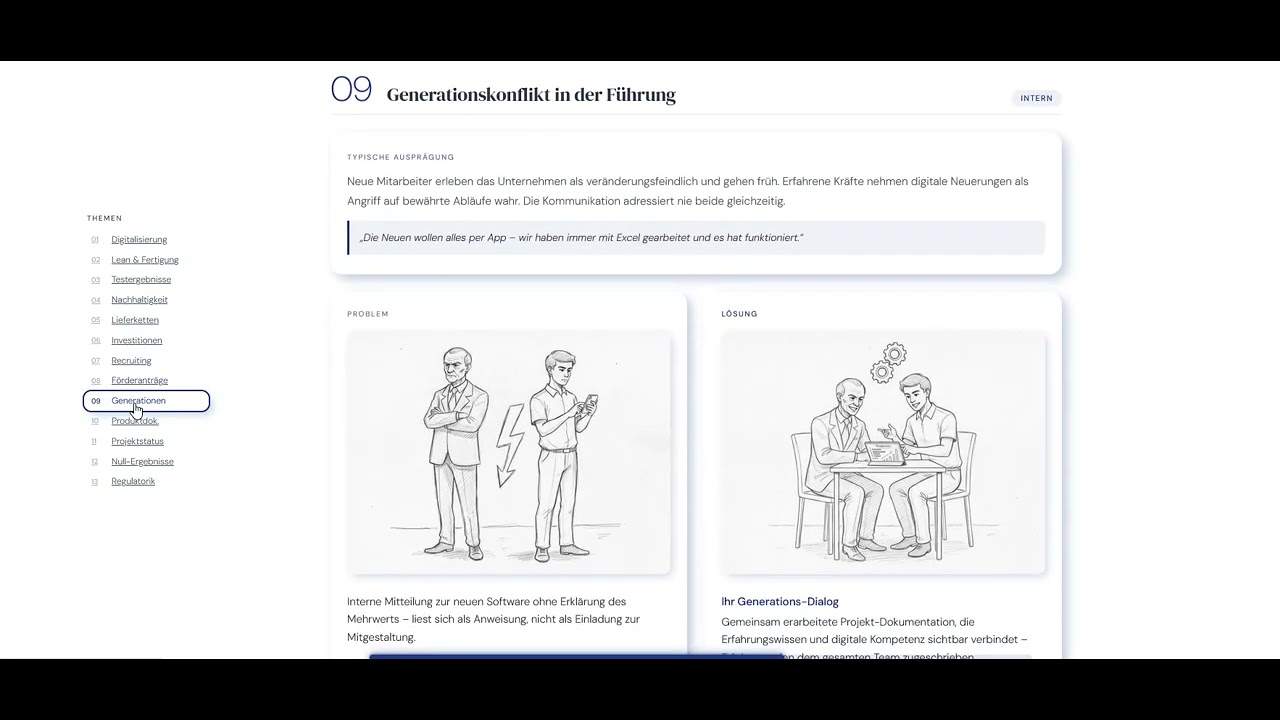Click the "THEMEN" sidebar heading
Image resolution: width=1280 pixels, height=720 pixels.
[104, 218]
